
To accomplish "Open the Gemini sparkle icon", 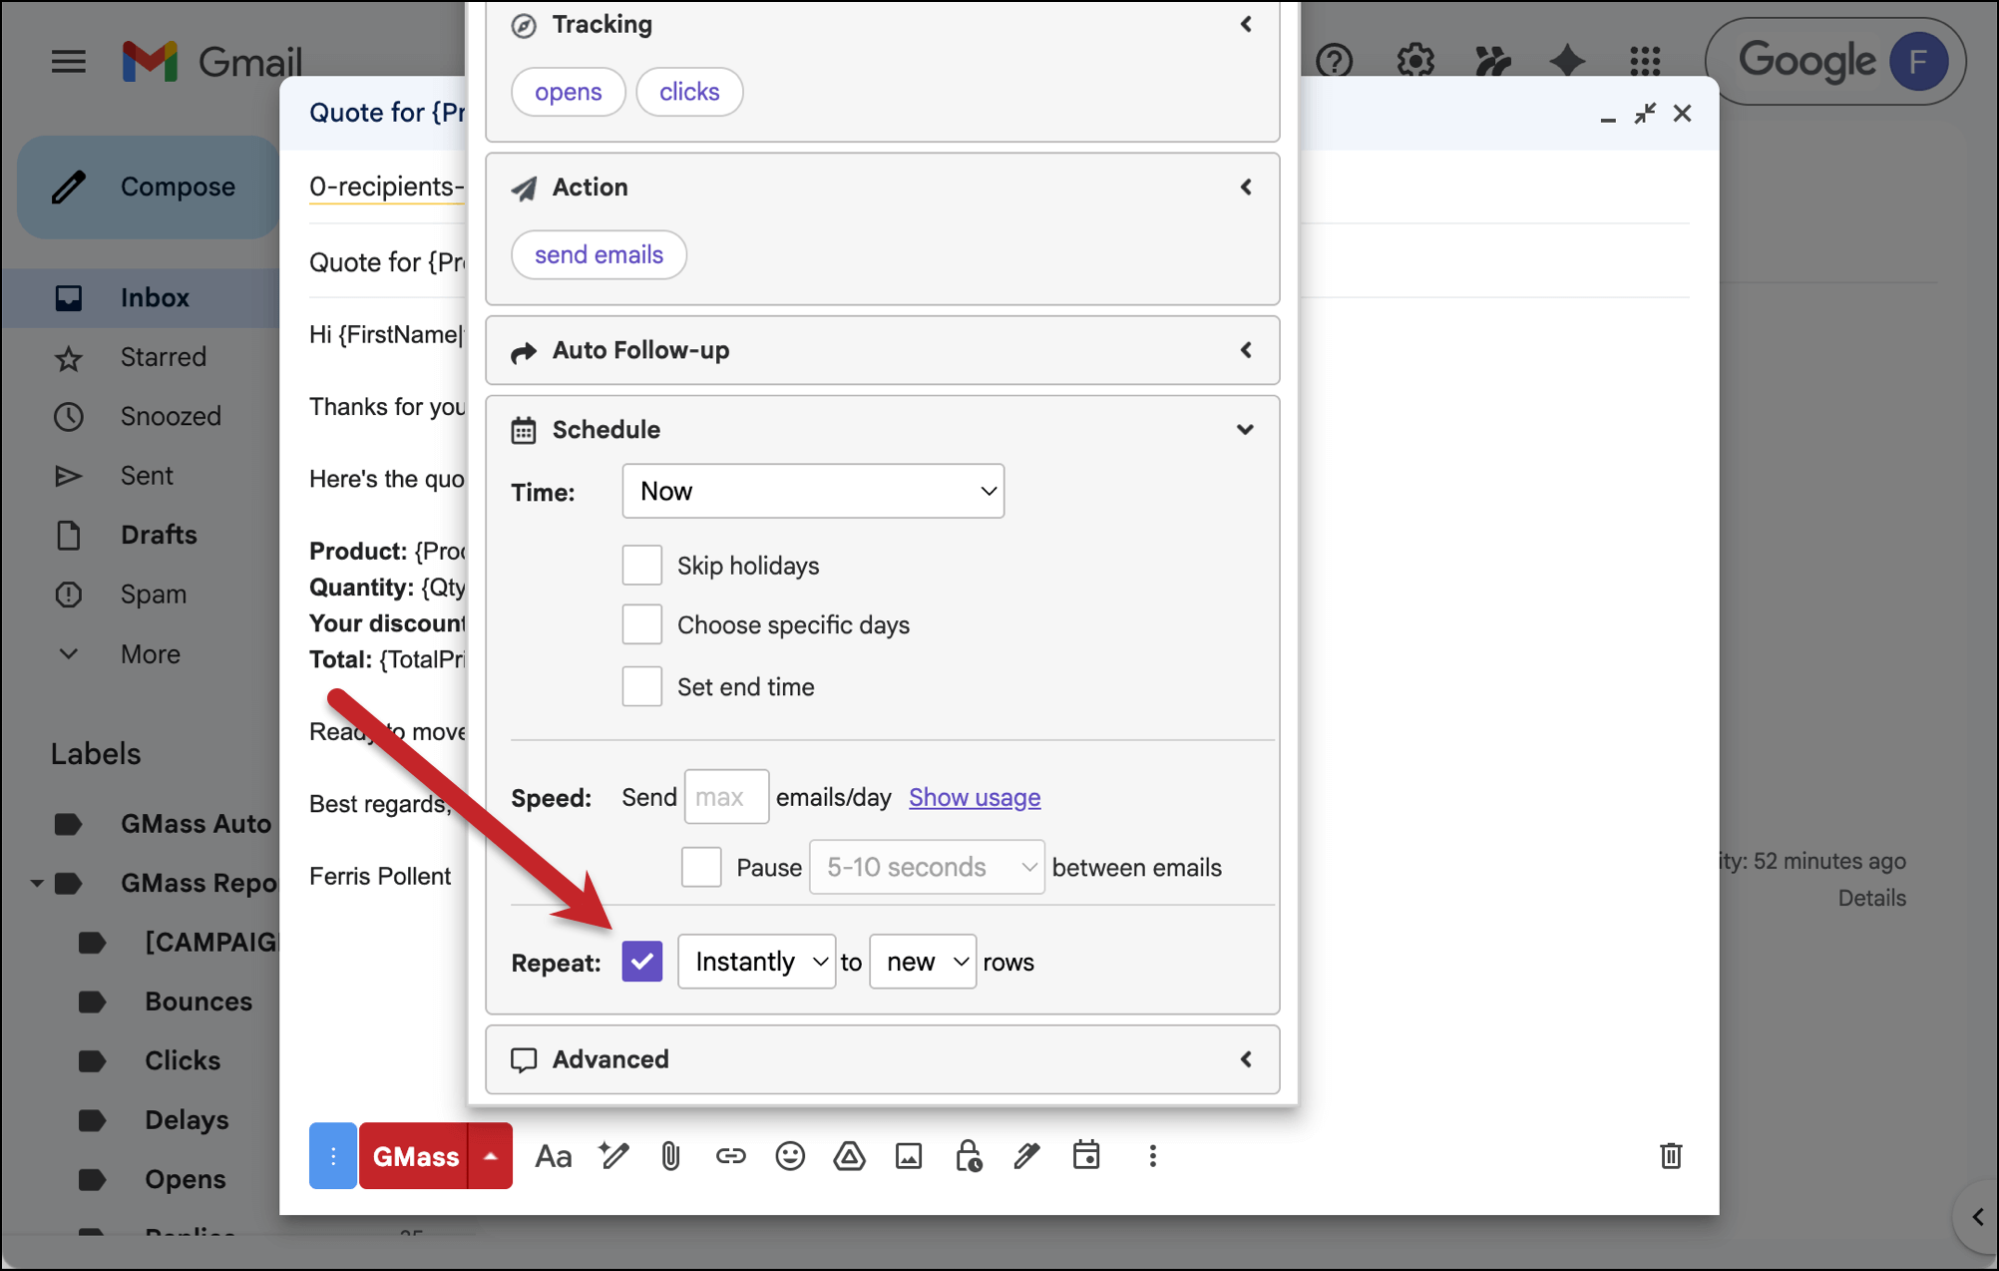I will (x=1567, y=62).
